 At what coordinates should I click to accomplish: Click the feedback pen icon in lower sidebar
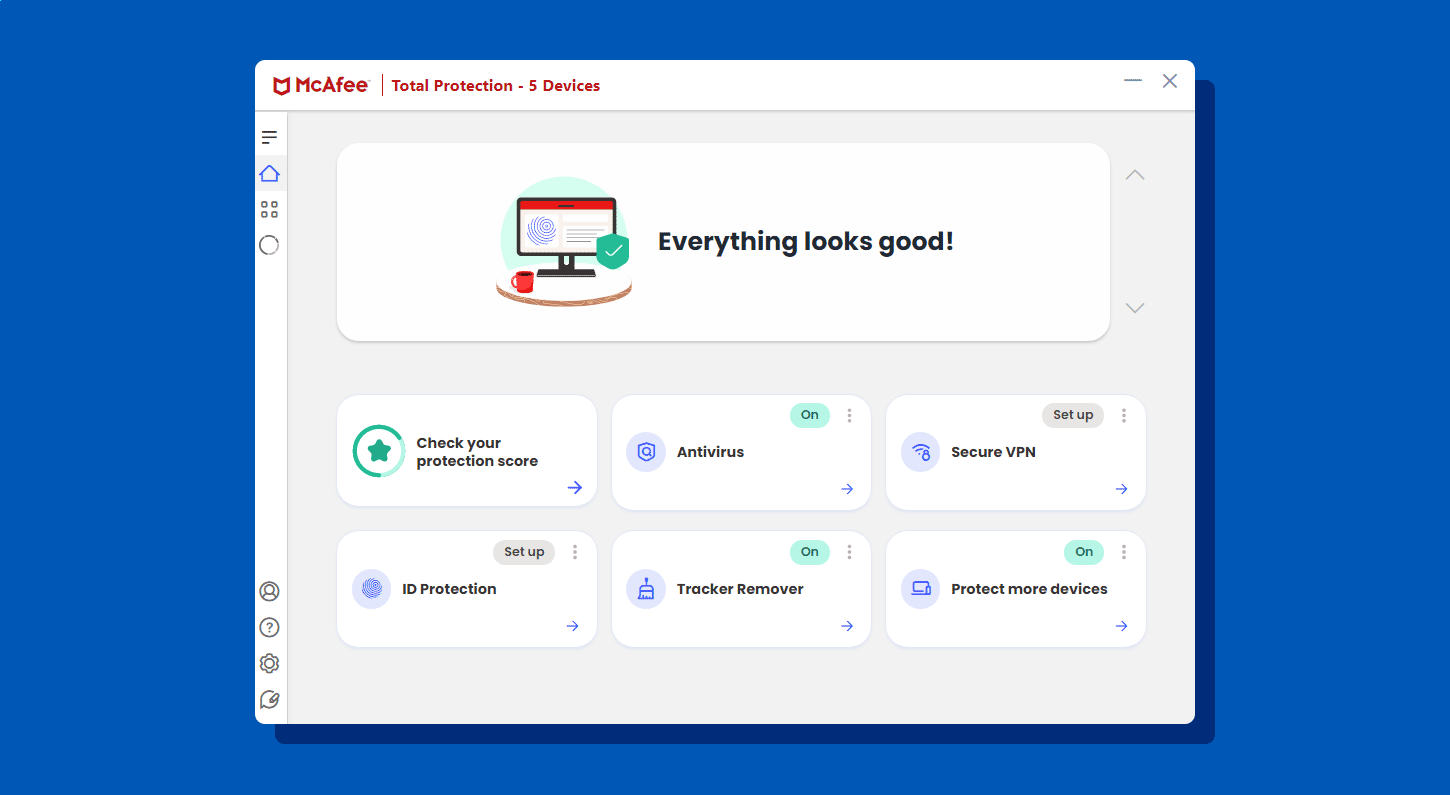coord(269,699)
